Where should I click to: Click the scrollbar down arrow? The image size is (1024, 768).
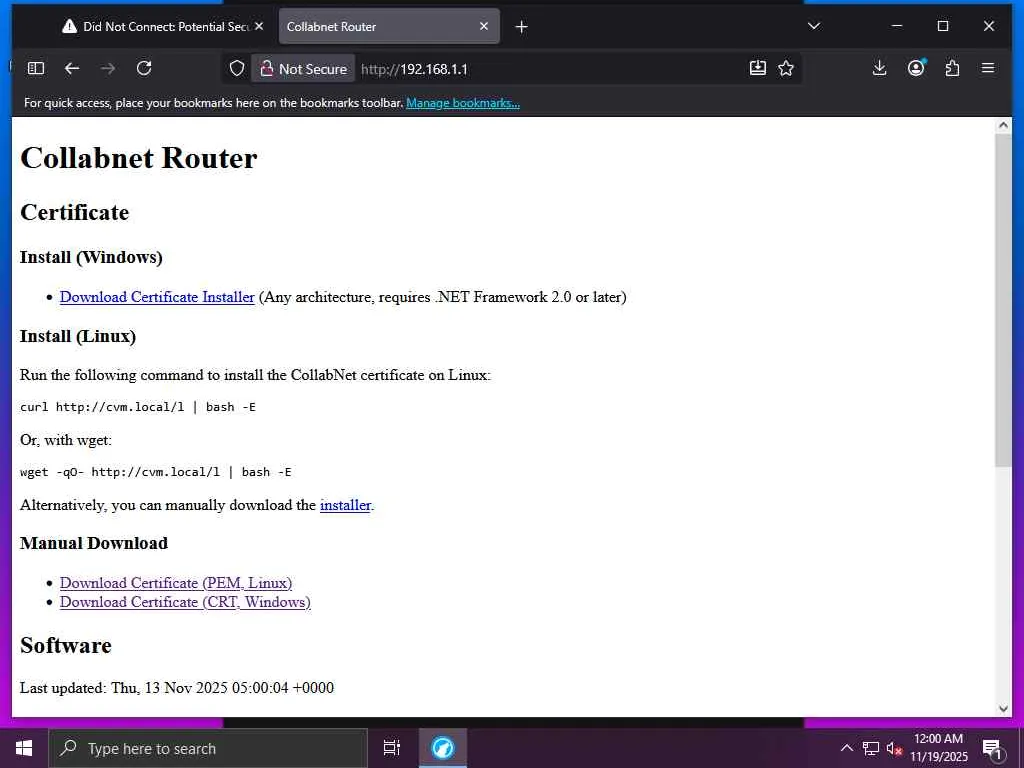pos(1004,709)
